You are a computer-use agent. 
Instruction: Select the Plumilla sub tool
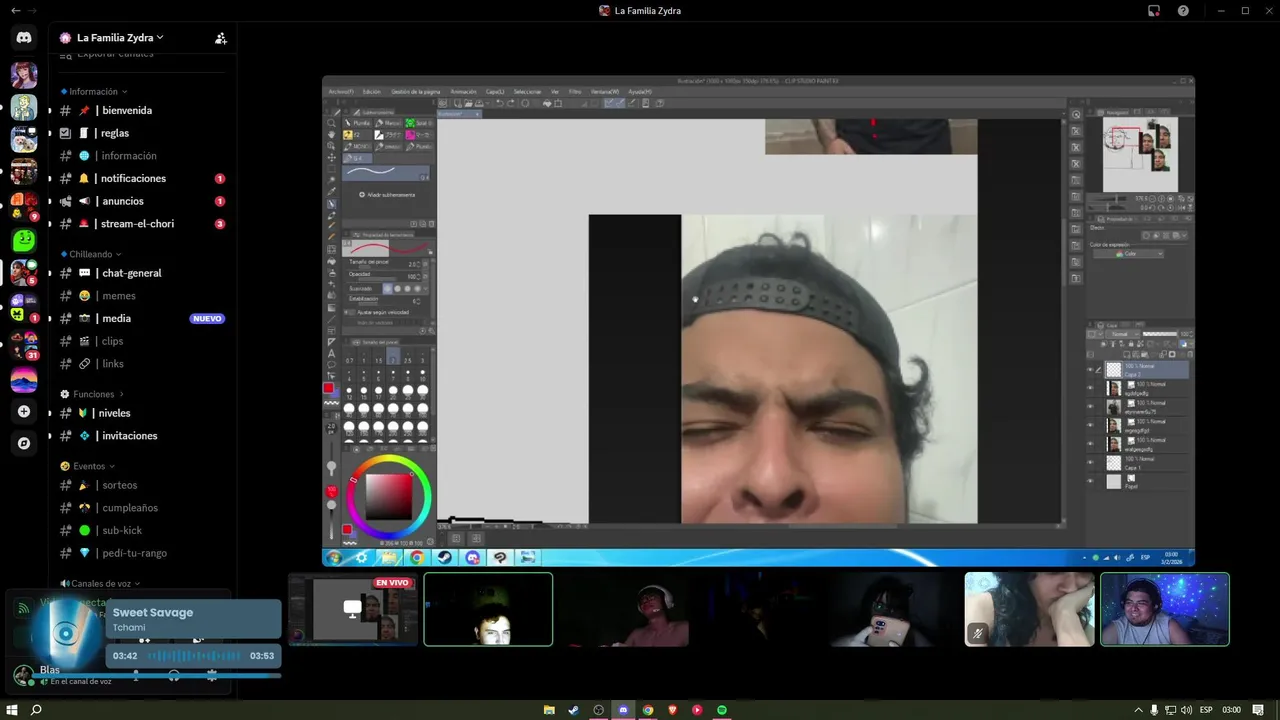point(358,123)
